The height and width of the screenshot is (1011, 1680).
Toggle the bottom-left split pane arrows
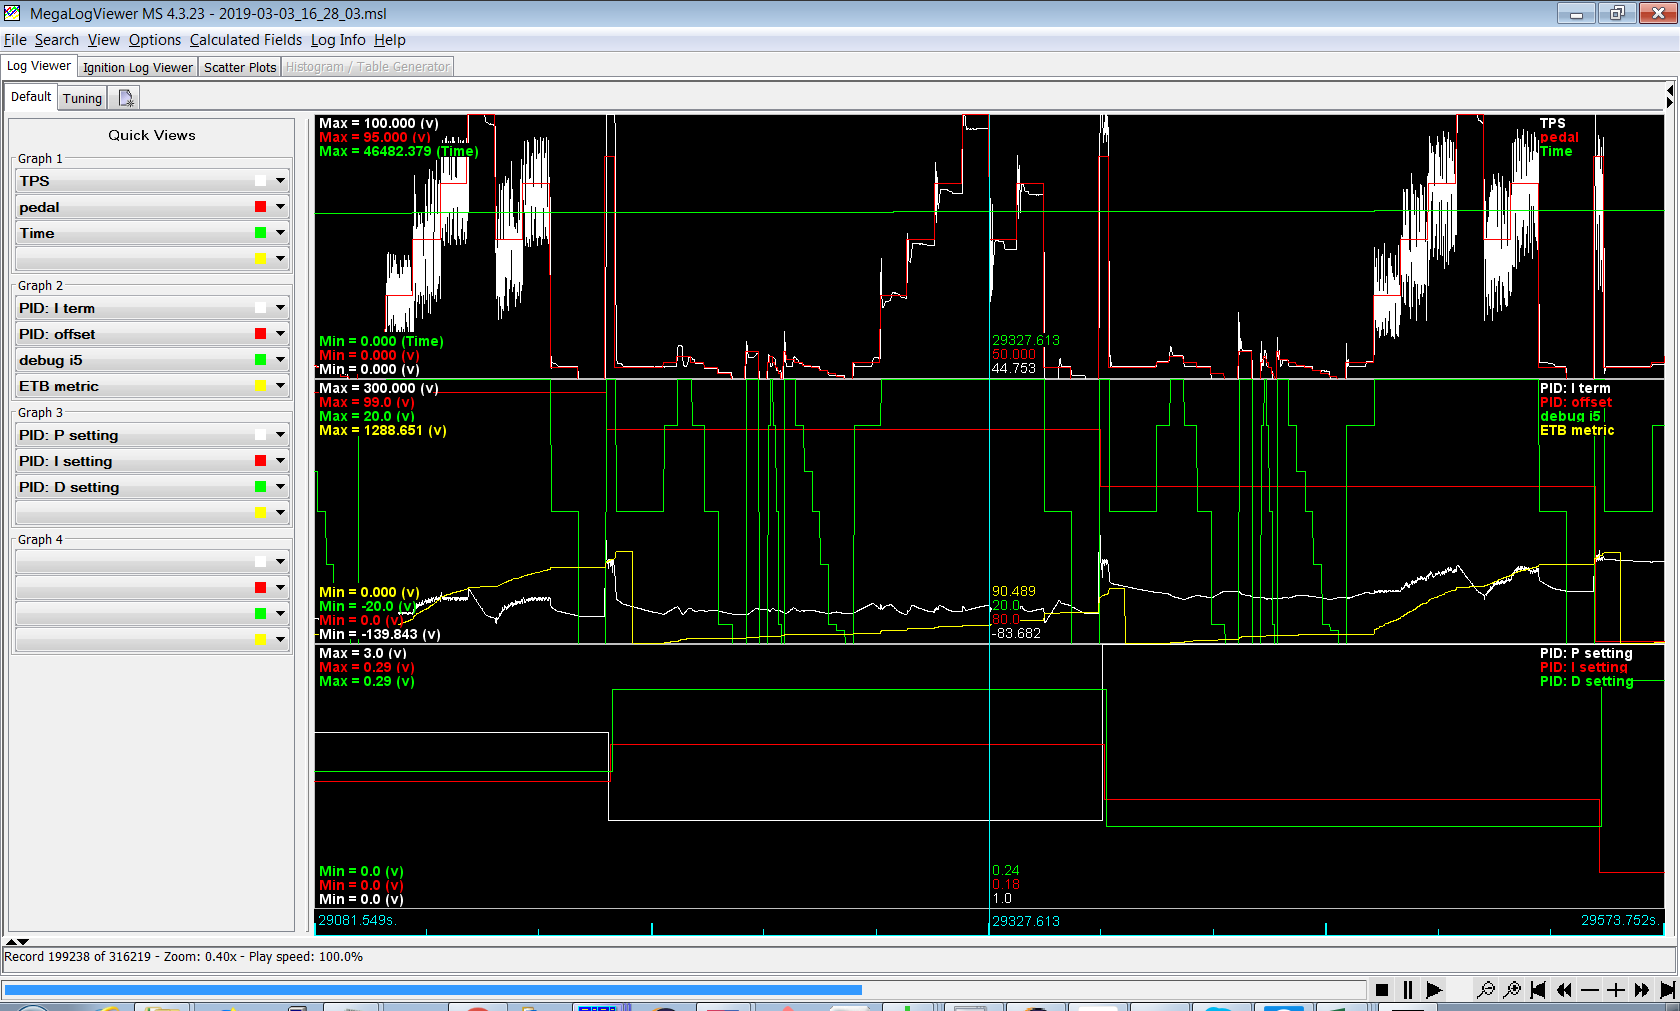[17, 941]
